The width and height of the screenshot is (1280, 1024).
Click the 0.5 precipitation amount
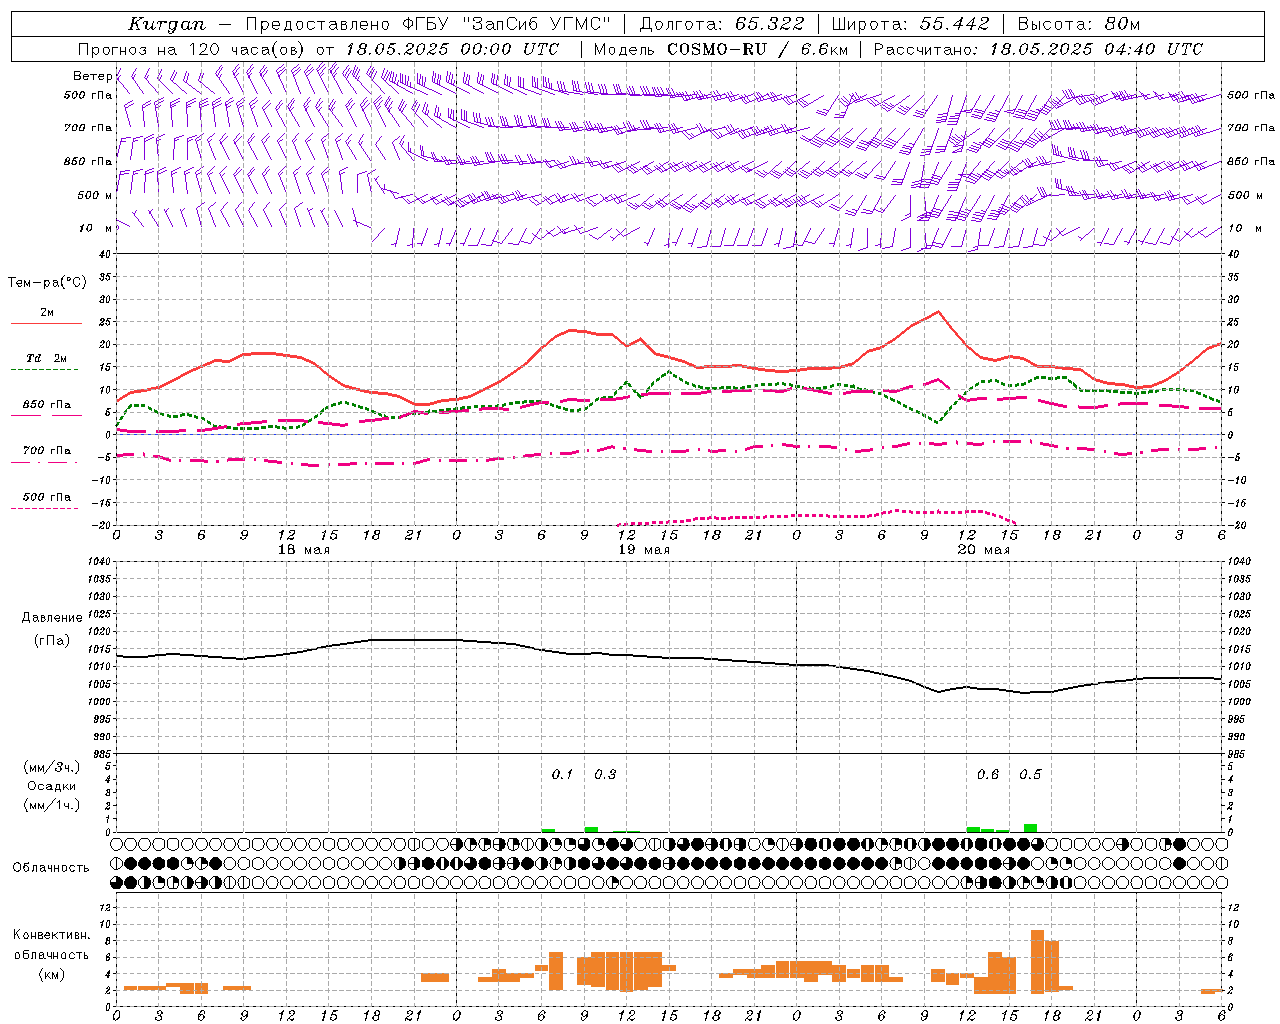pos(1030,775)
